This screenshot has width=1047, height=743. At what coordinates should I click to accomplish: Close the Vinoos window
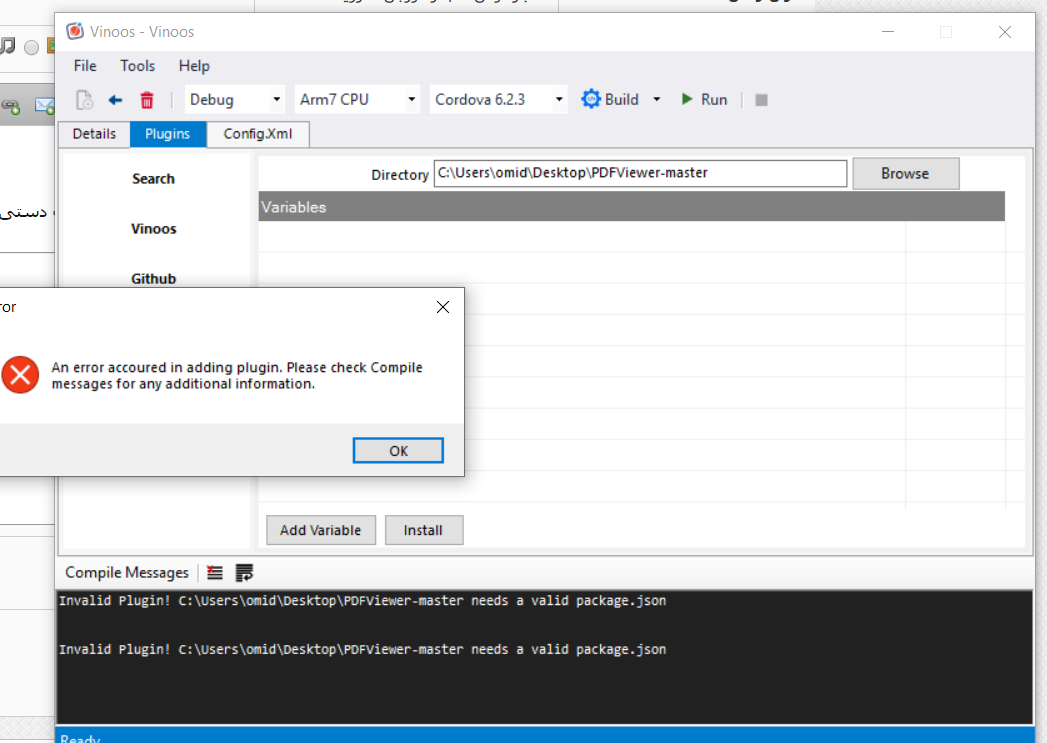[x=1004, y=31]
